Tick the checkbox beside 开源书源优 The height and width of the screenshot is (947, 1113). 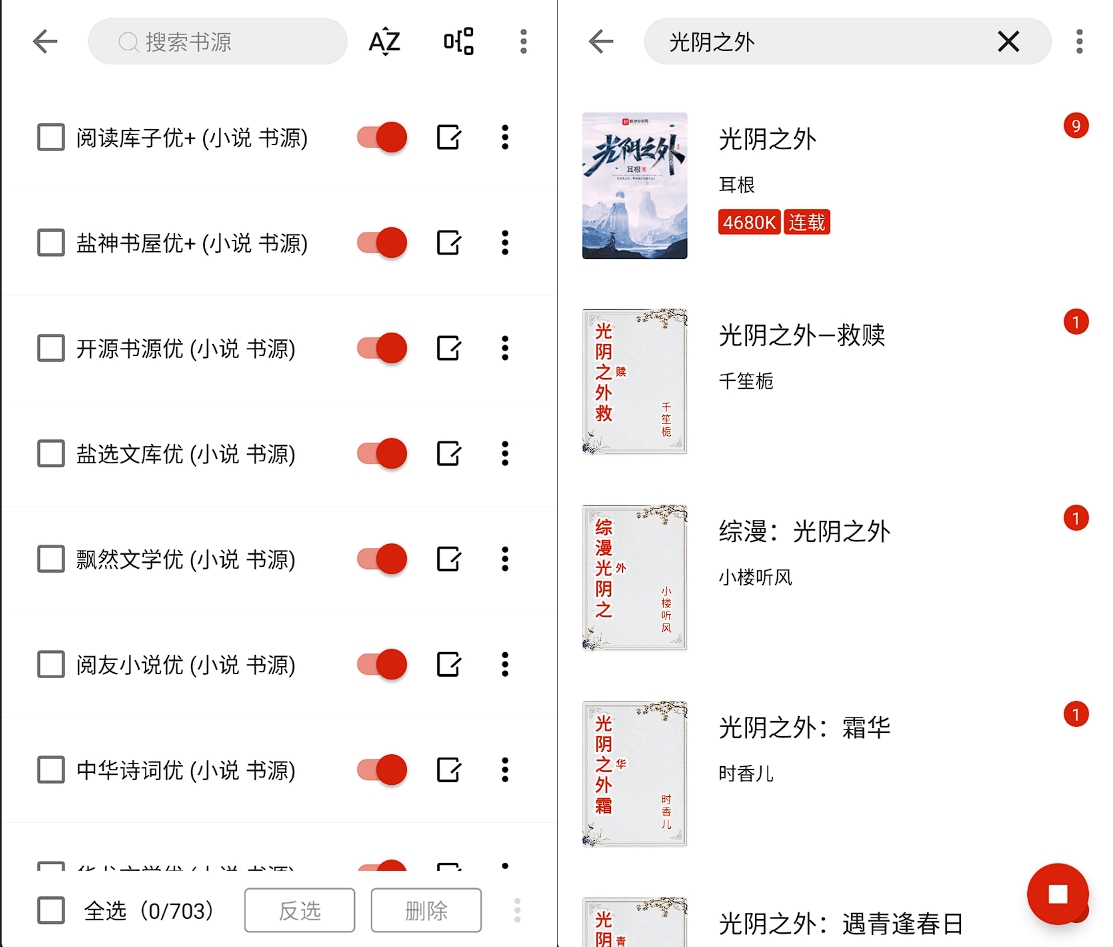point(50,348)
